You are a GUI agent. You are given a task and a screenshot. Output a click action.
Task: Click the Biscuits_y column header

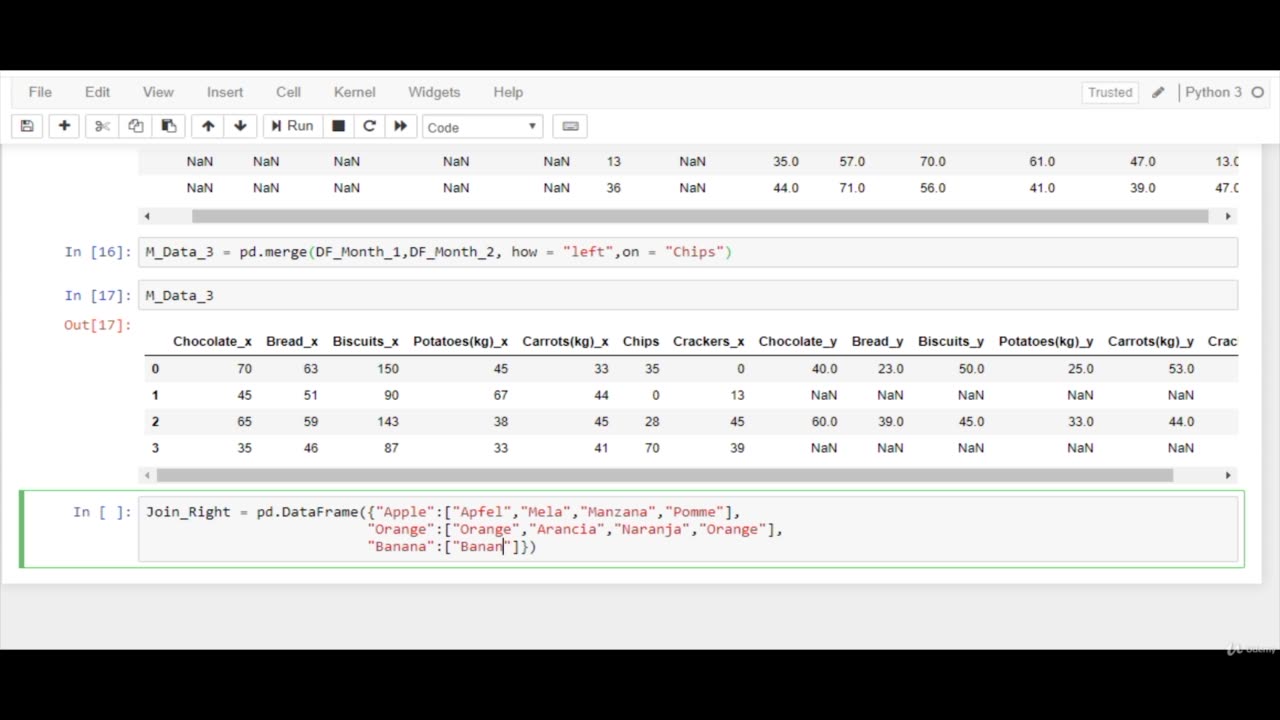(951, 341)
